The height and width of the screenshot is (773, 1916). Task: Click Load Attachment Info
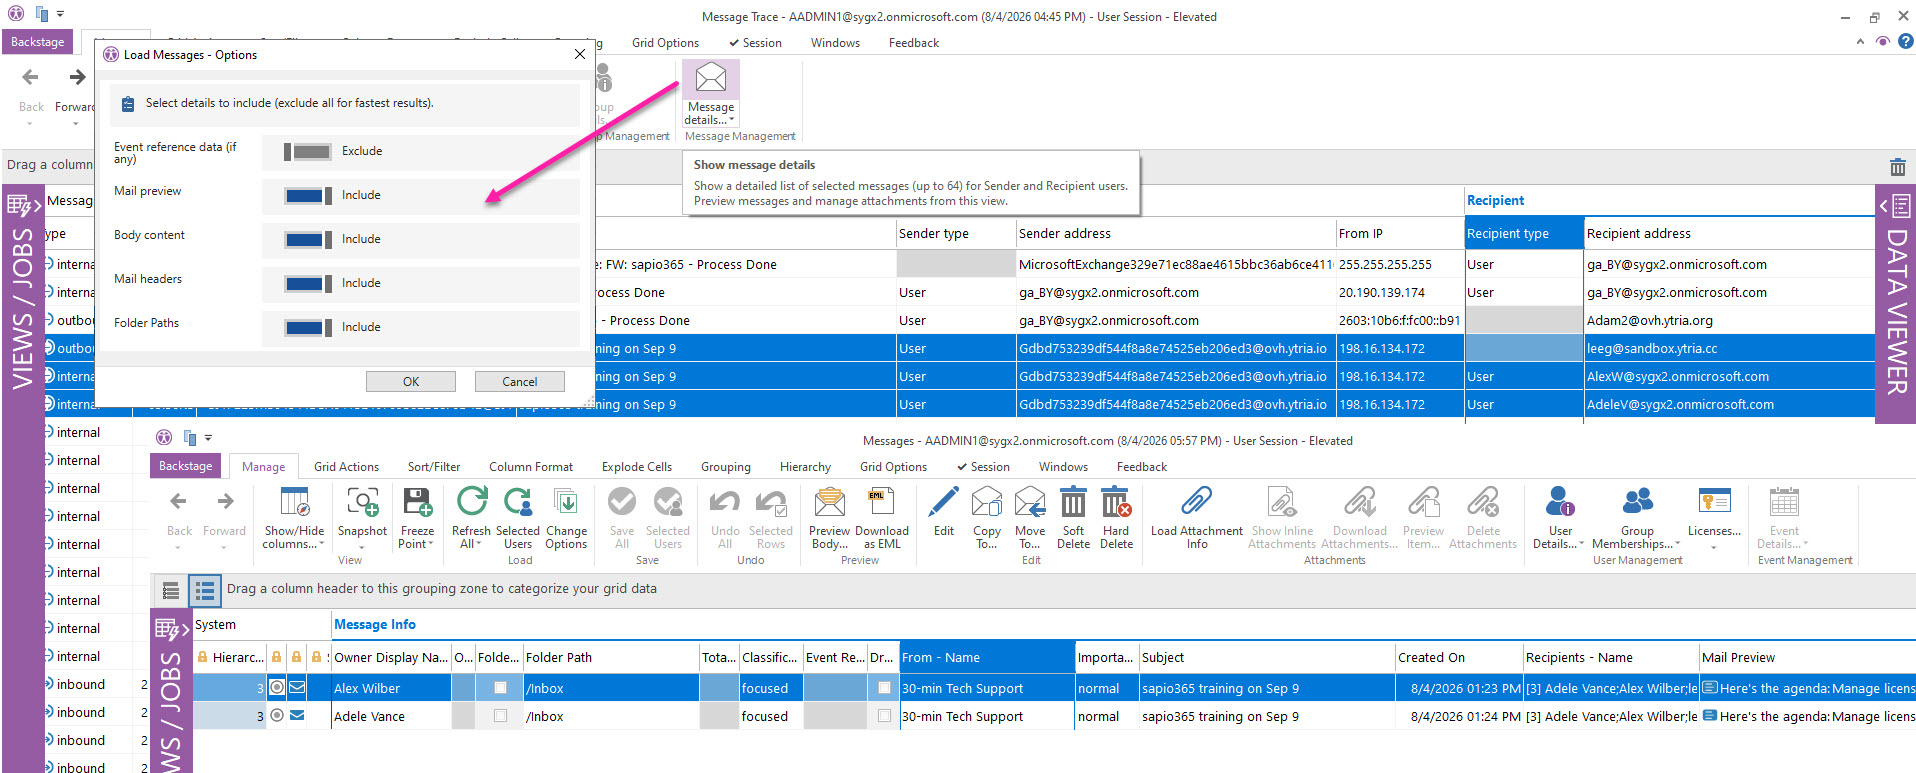[1197, 518]
